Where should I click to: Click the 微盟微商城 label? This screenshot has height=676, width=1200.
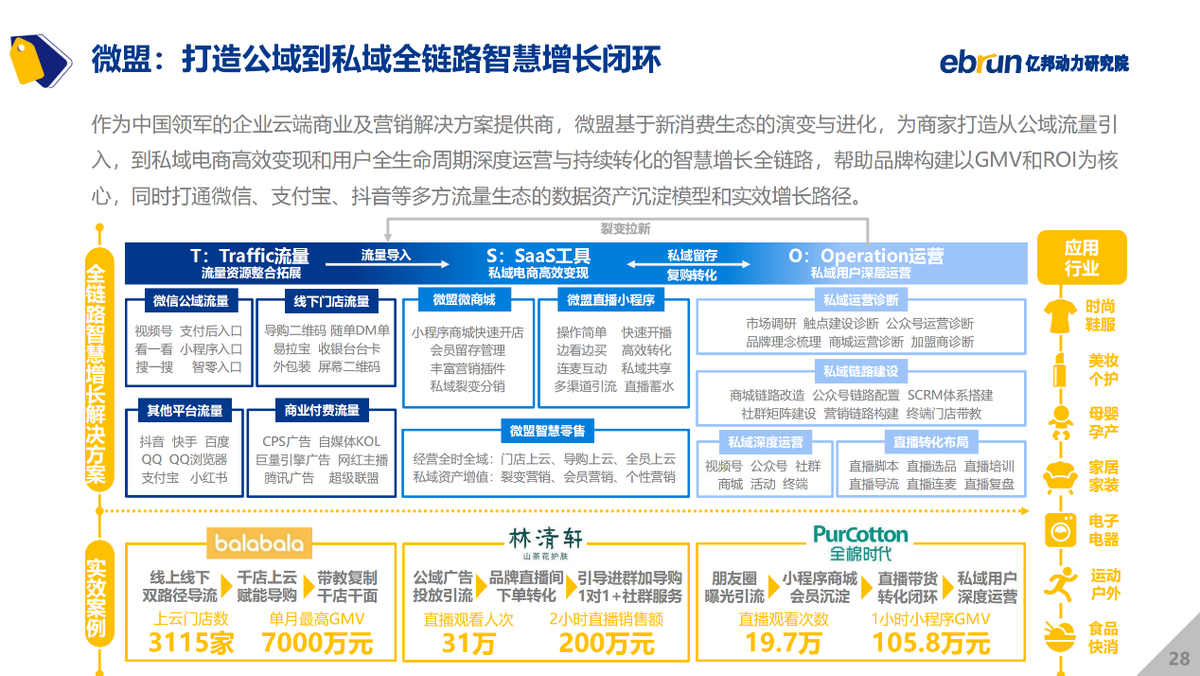(465, 299)
